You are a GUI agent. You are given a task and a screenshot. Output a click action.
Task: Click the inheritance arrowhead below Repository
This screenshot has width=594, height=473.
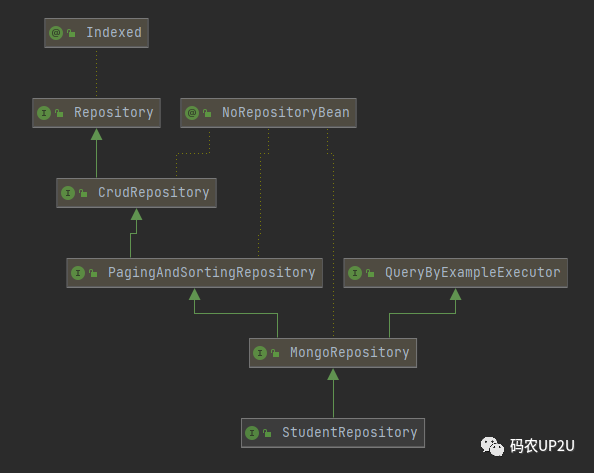pyautogui.click(x=97, y=134)
